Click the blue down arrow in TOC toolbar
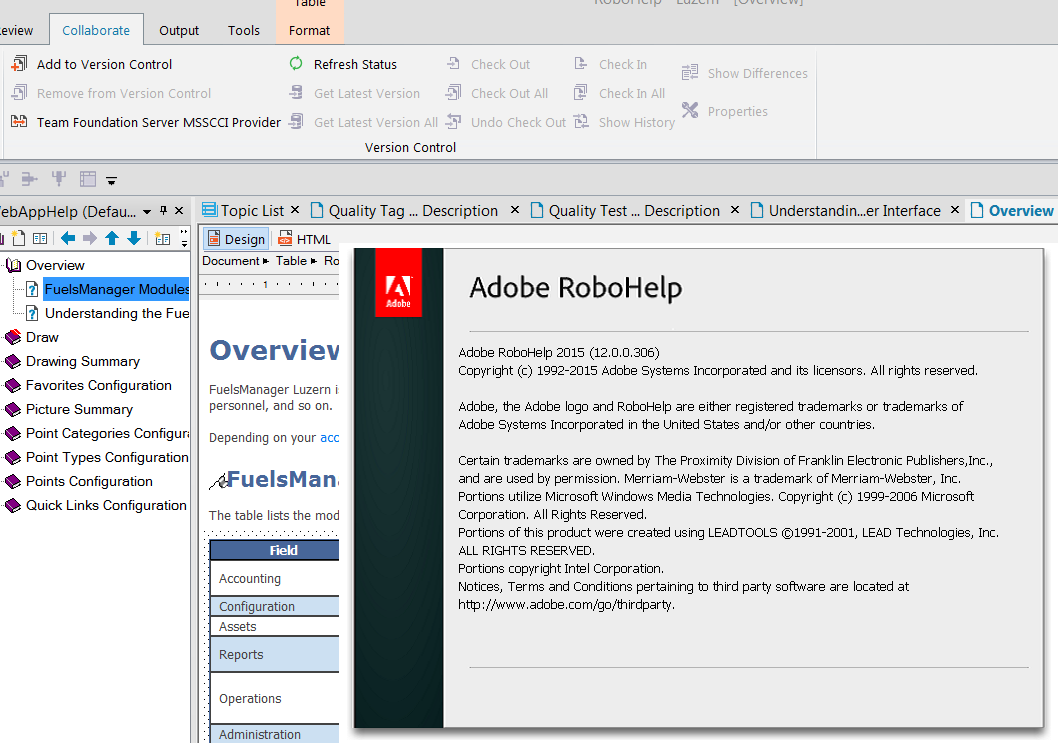The width and height of the screenshot is (1058, 743). pyautogui.click(x=134, y=238)
